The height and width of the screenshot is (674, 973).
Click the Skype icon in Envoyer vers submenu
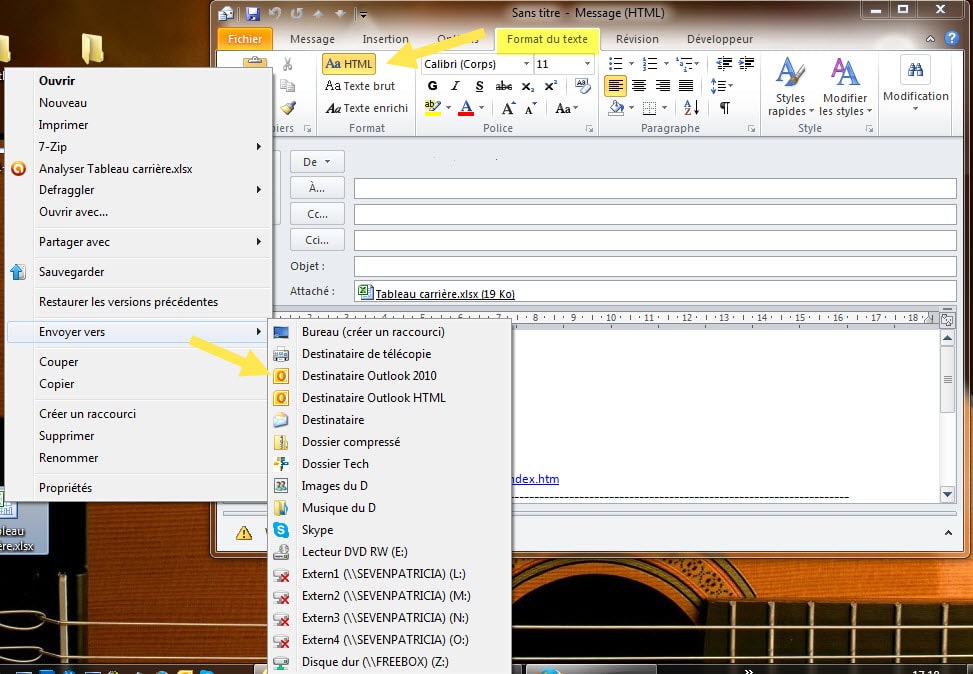point(282,530)
